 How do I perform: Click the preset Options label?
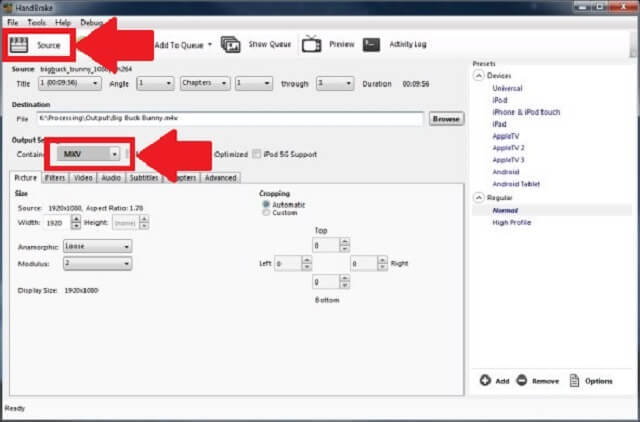599,381
